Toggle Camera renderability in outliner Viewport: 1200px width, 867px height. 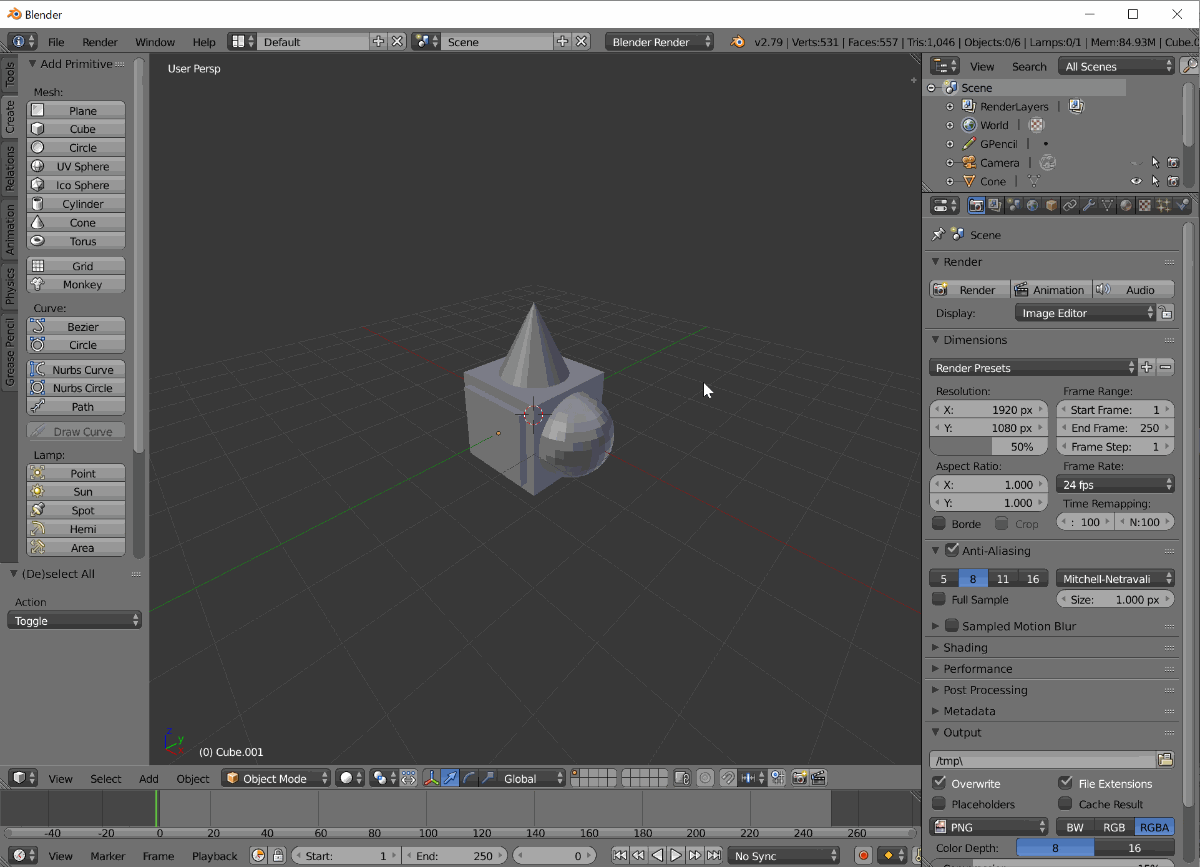click(x=1173, y=162)
